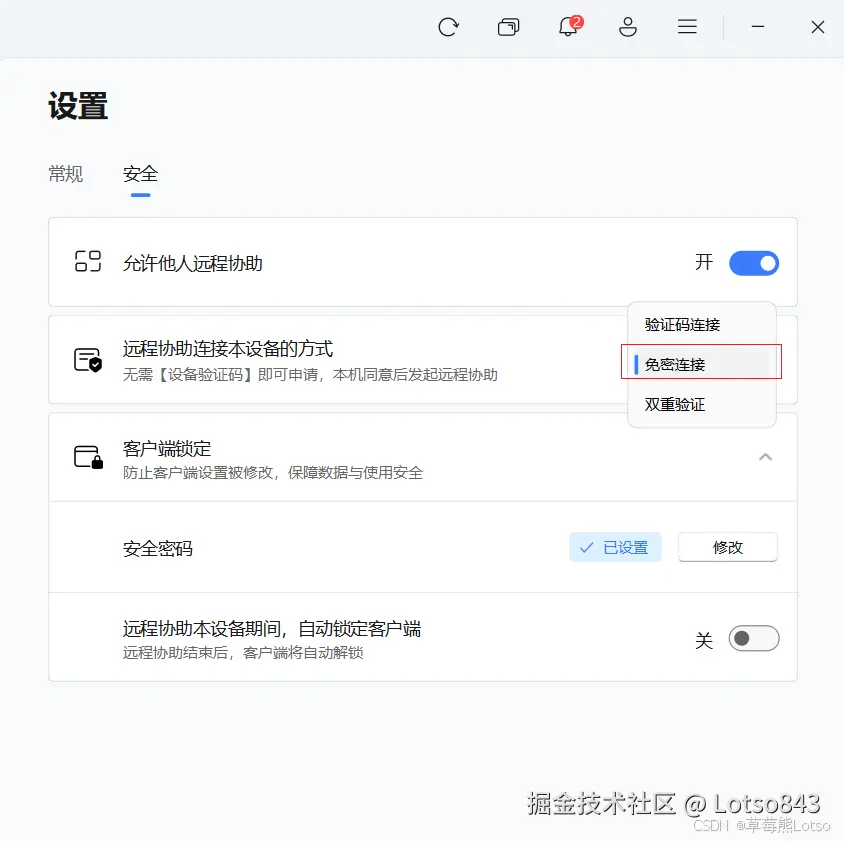844x841 pixels.
Task: Open the hamburger menu
Action: (687, 27)
